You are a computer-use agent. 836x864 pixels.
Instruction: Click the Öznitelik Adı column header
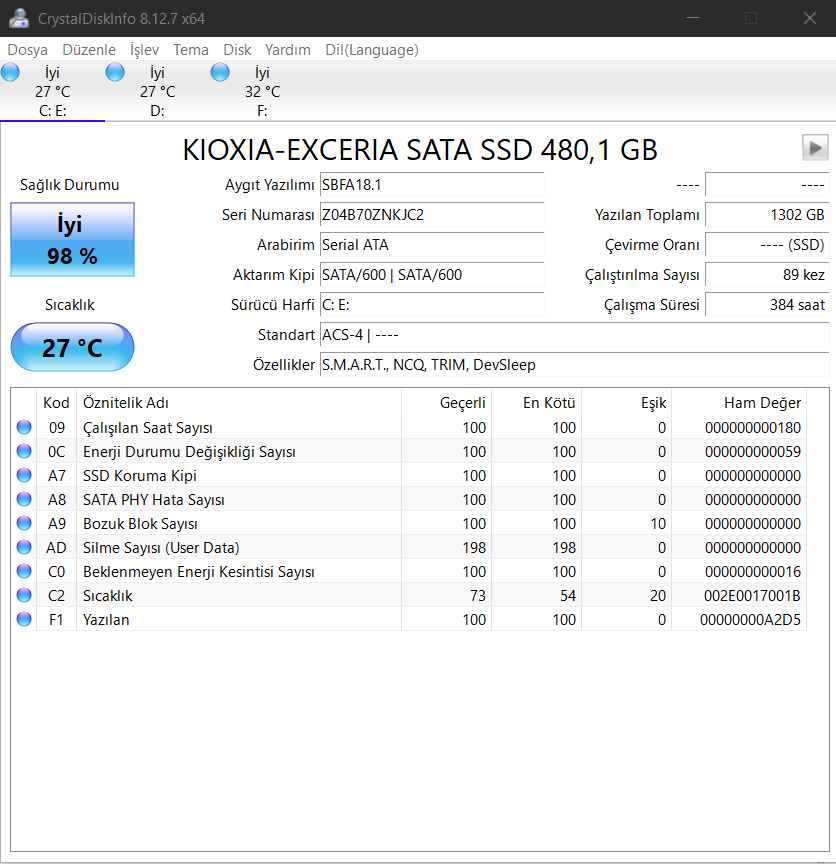tap(239, 403)
